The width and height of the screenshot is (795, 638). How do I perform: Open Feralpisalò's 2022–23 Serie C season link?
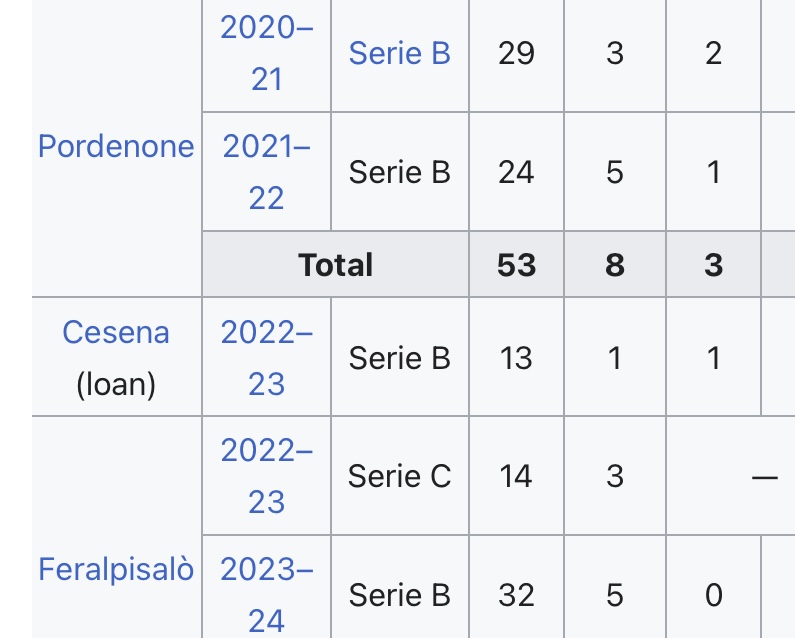pos(267,476)
